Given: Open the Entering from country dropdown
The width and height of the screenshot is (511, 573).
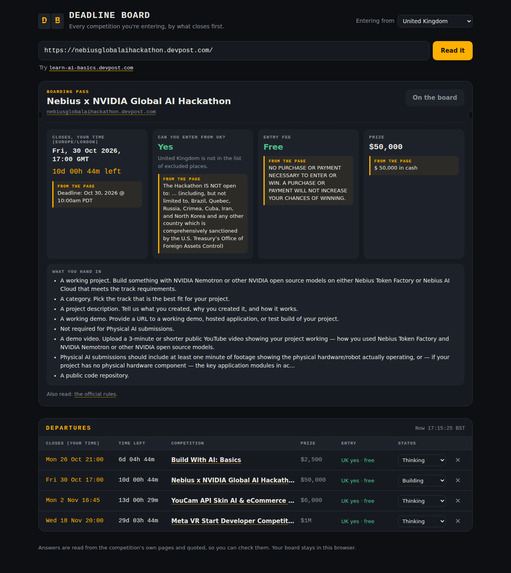Looking at the screenshot, I should [x=435, y=21].
